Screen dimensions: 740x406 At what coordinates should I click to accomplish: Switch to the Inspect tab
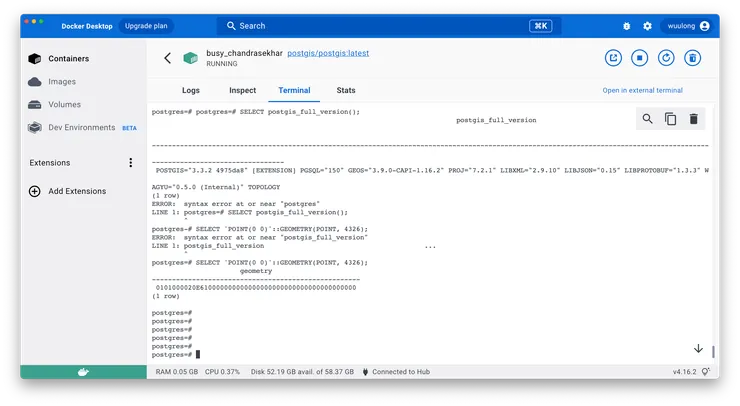(243, 90)
